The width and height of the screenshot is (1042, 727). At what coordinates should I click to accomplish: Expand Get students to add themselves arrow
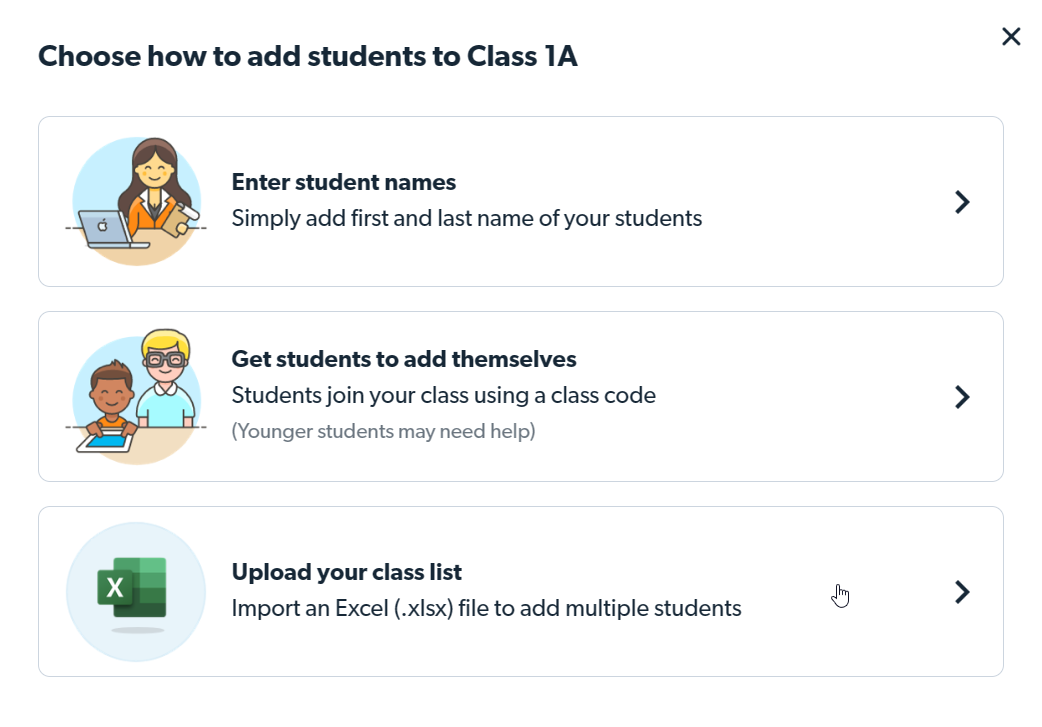[x=962, y=397]
